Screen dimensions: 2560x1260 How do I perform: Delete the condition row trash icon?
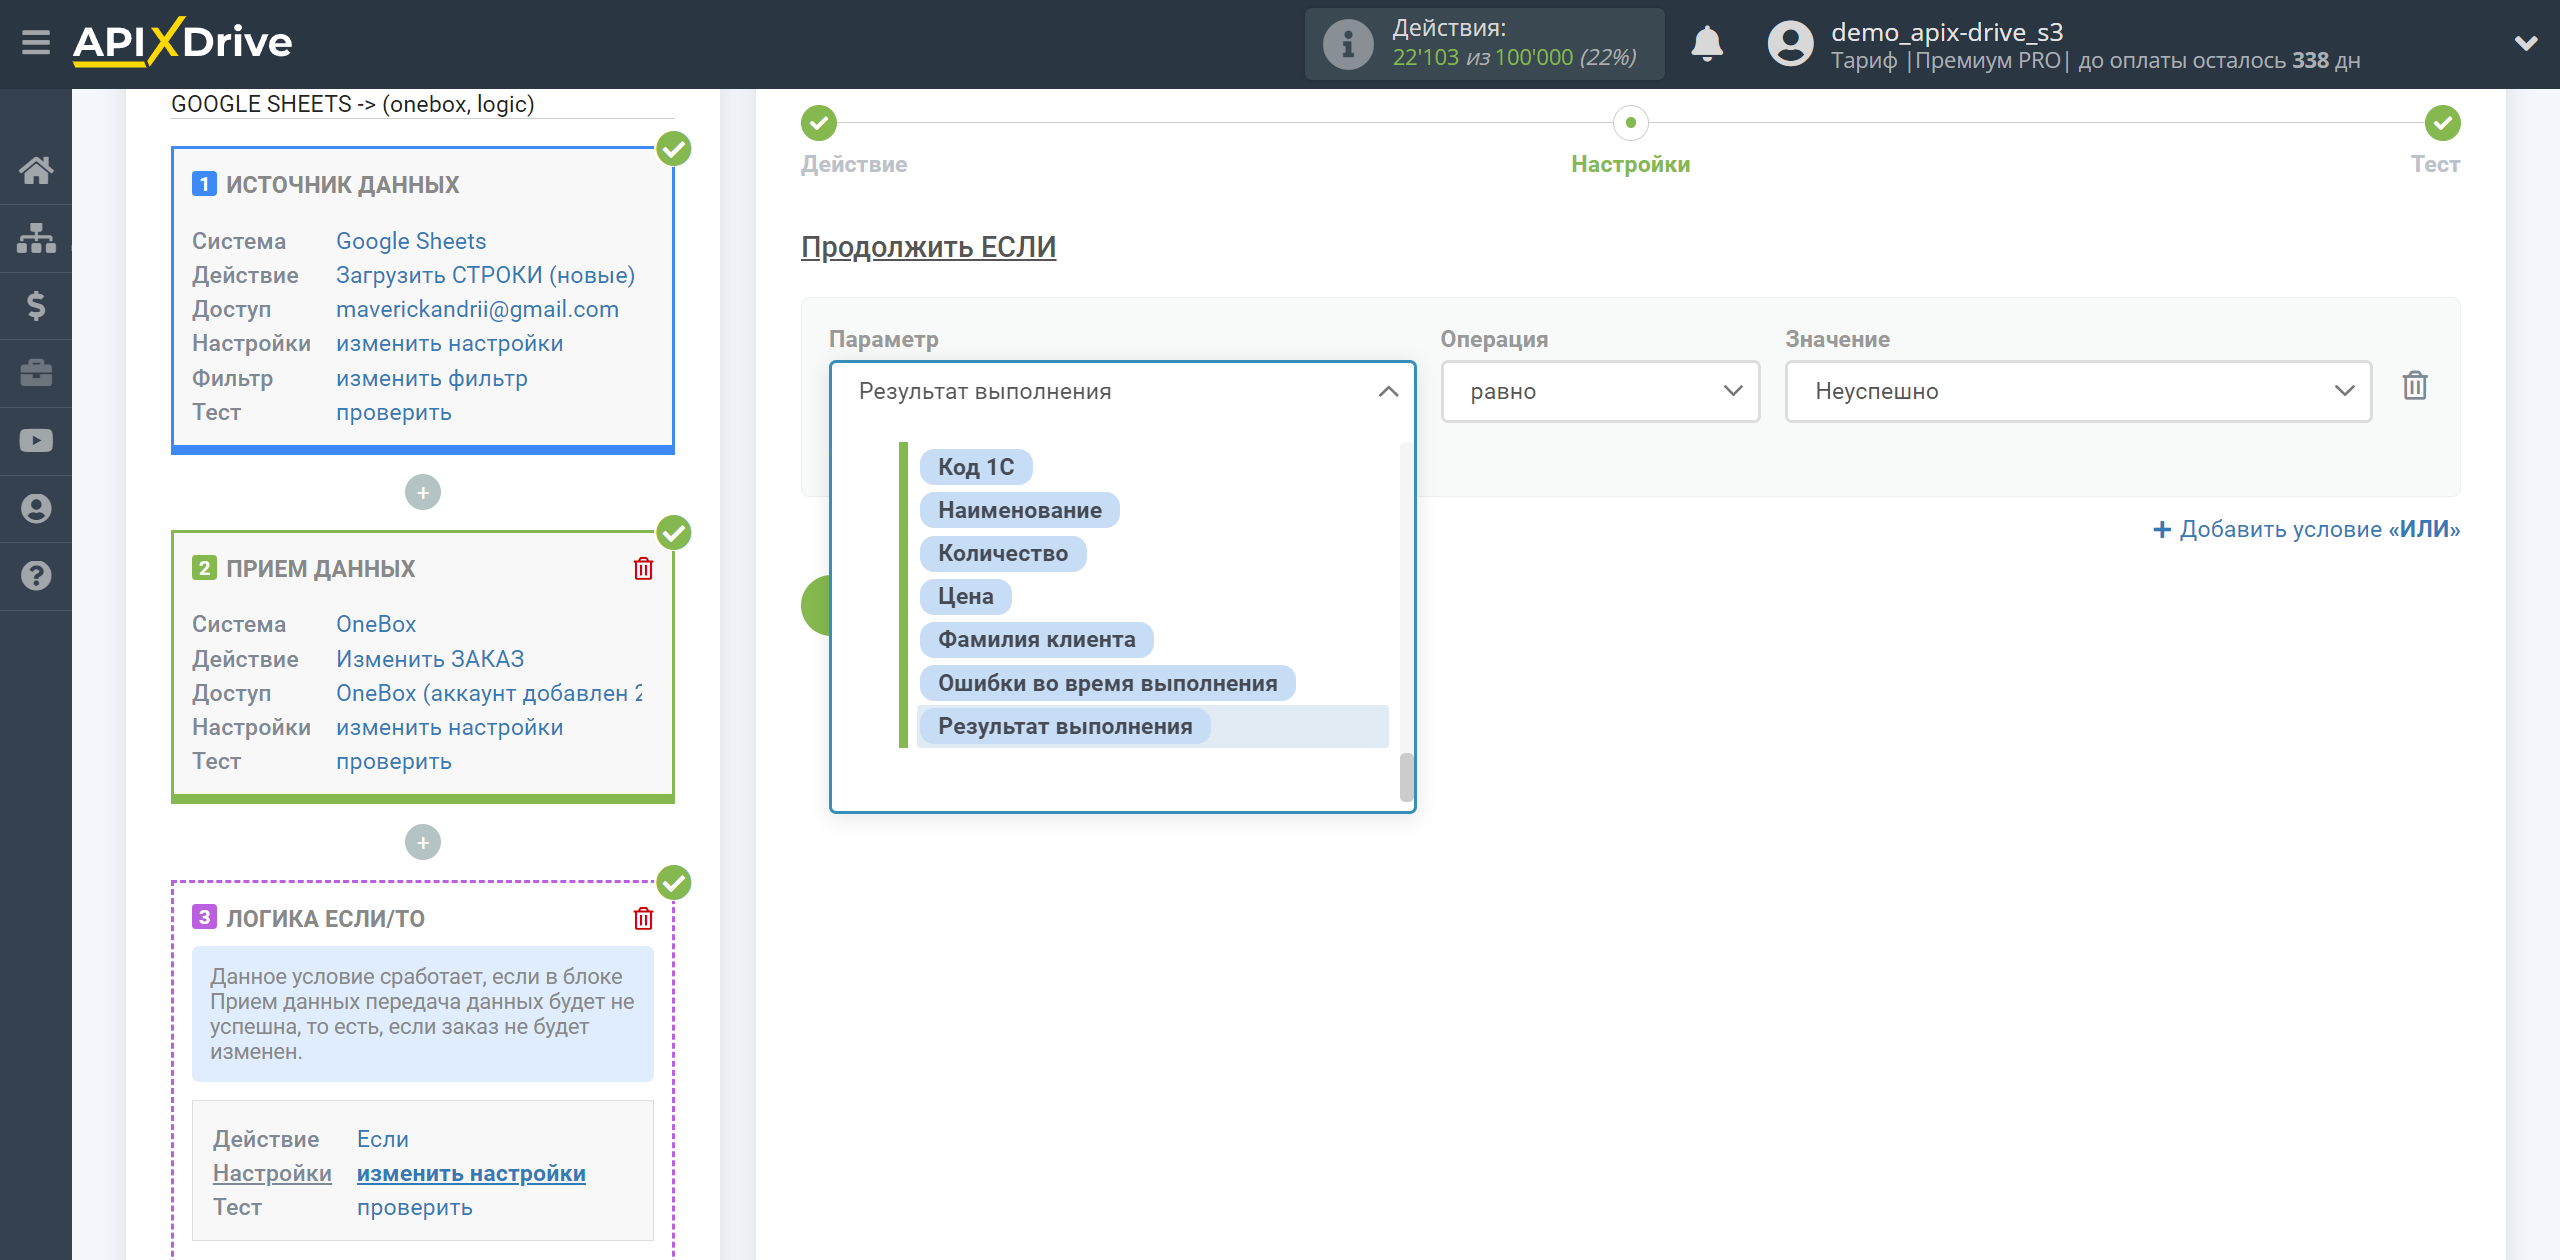[2415, 386]
